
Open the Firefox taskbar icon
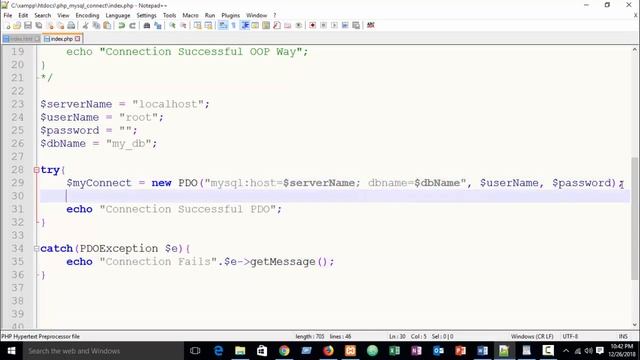328,351
